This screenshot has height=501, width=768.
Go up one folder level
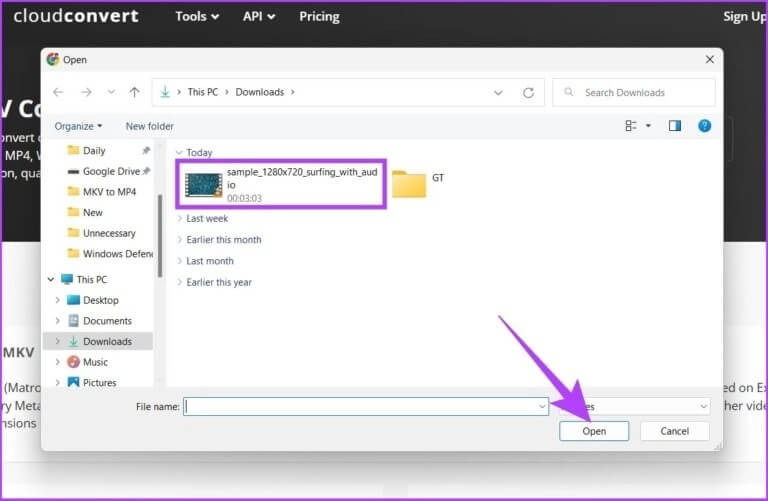click(x=134, y=92)
